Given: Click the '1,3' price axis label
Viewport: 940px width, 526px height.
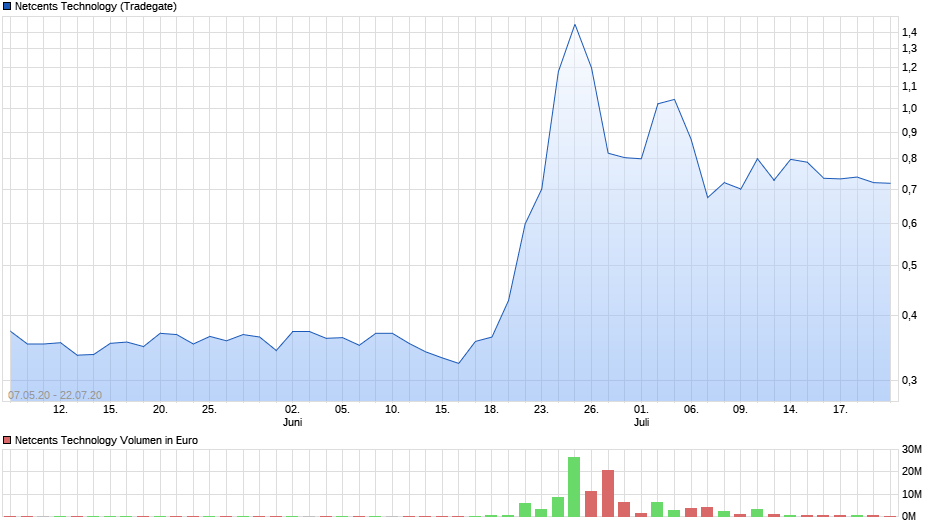Looking at the screenshot, I should pyautogui.click(x=909, y=49).
